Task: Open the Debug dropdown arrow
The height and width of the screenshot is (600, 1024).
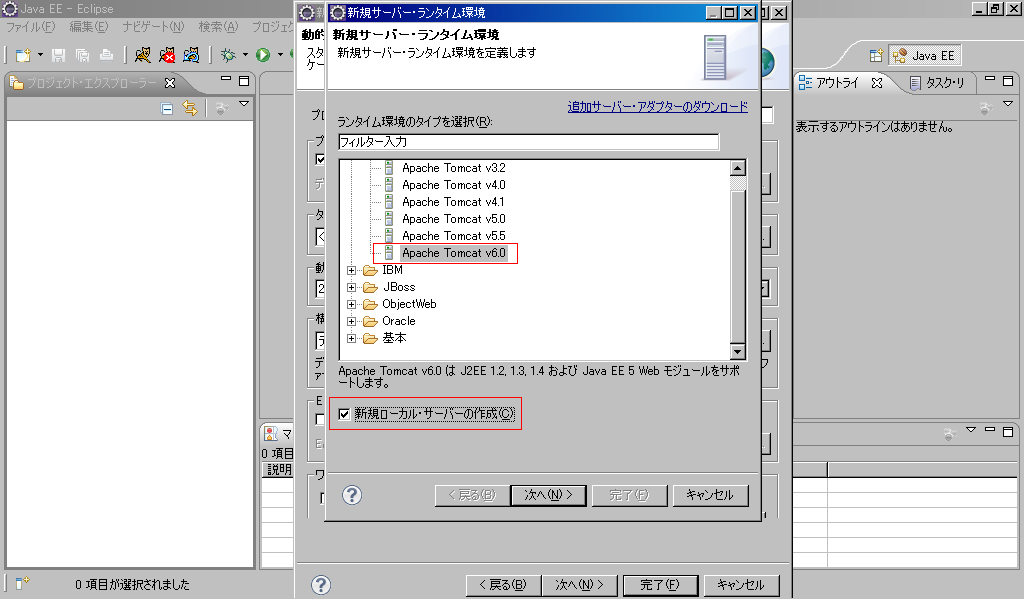Action: click(x=246, y=55)
